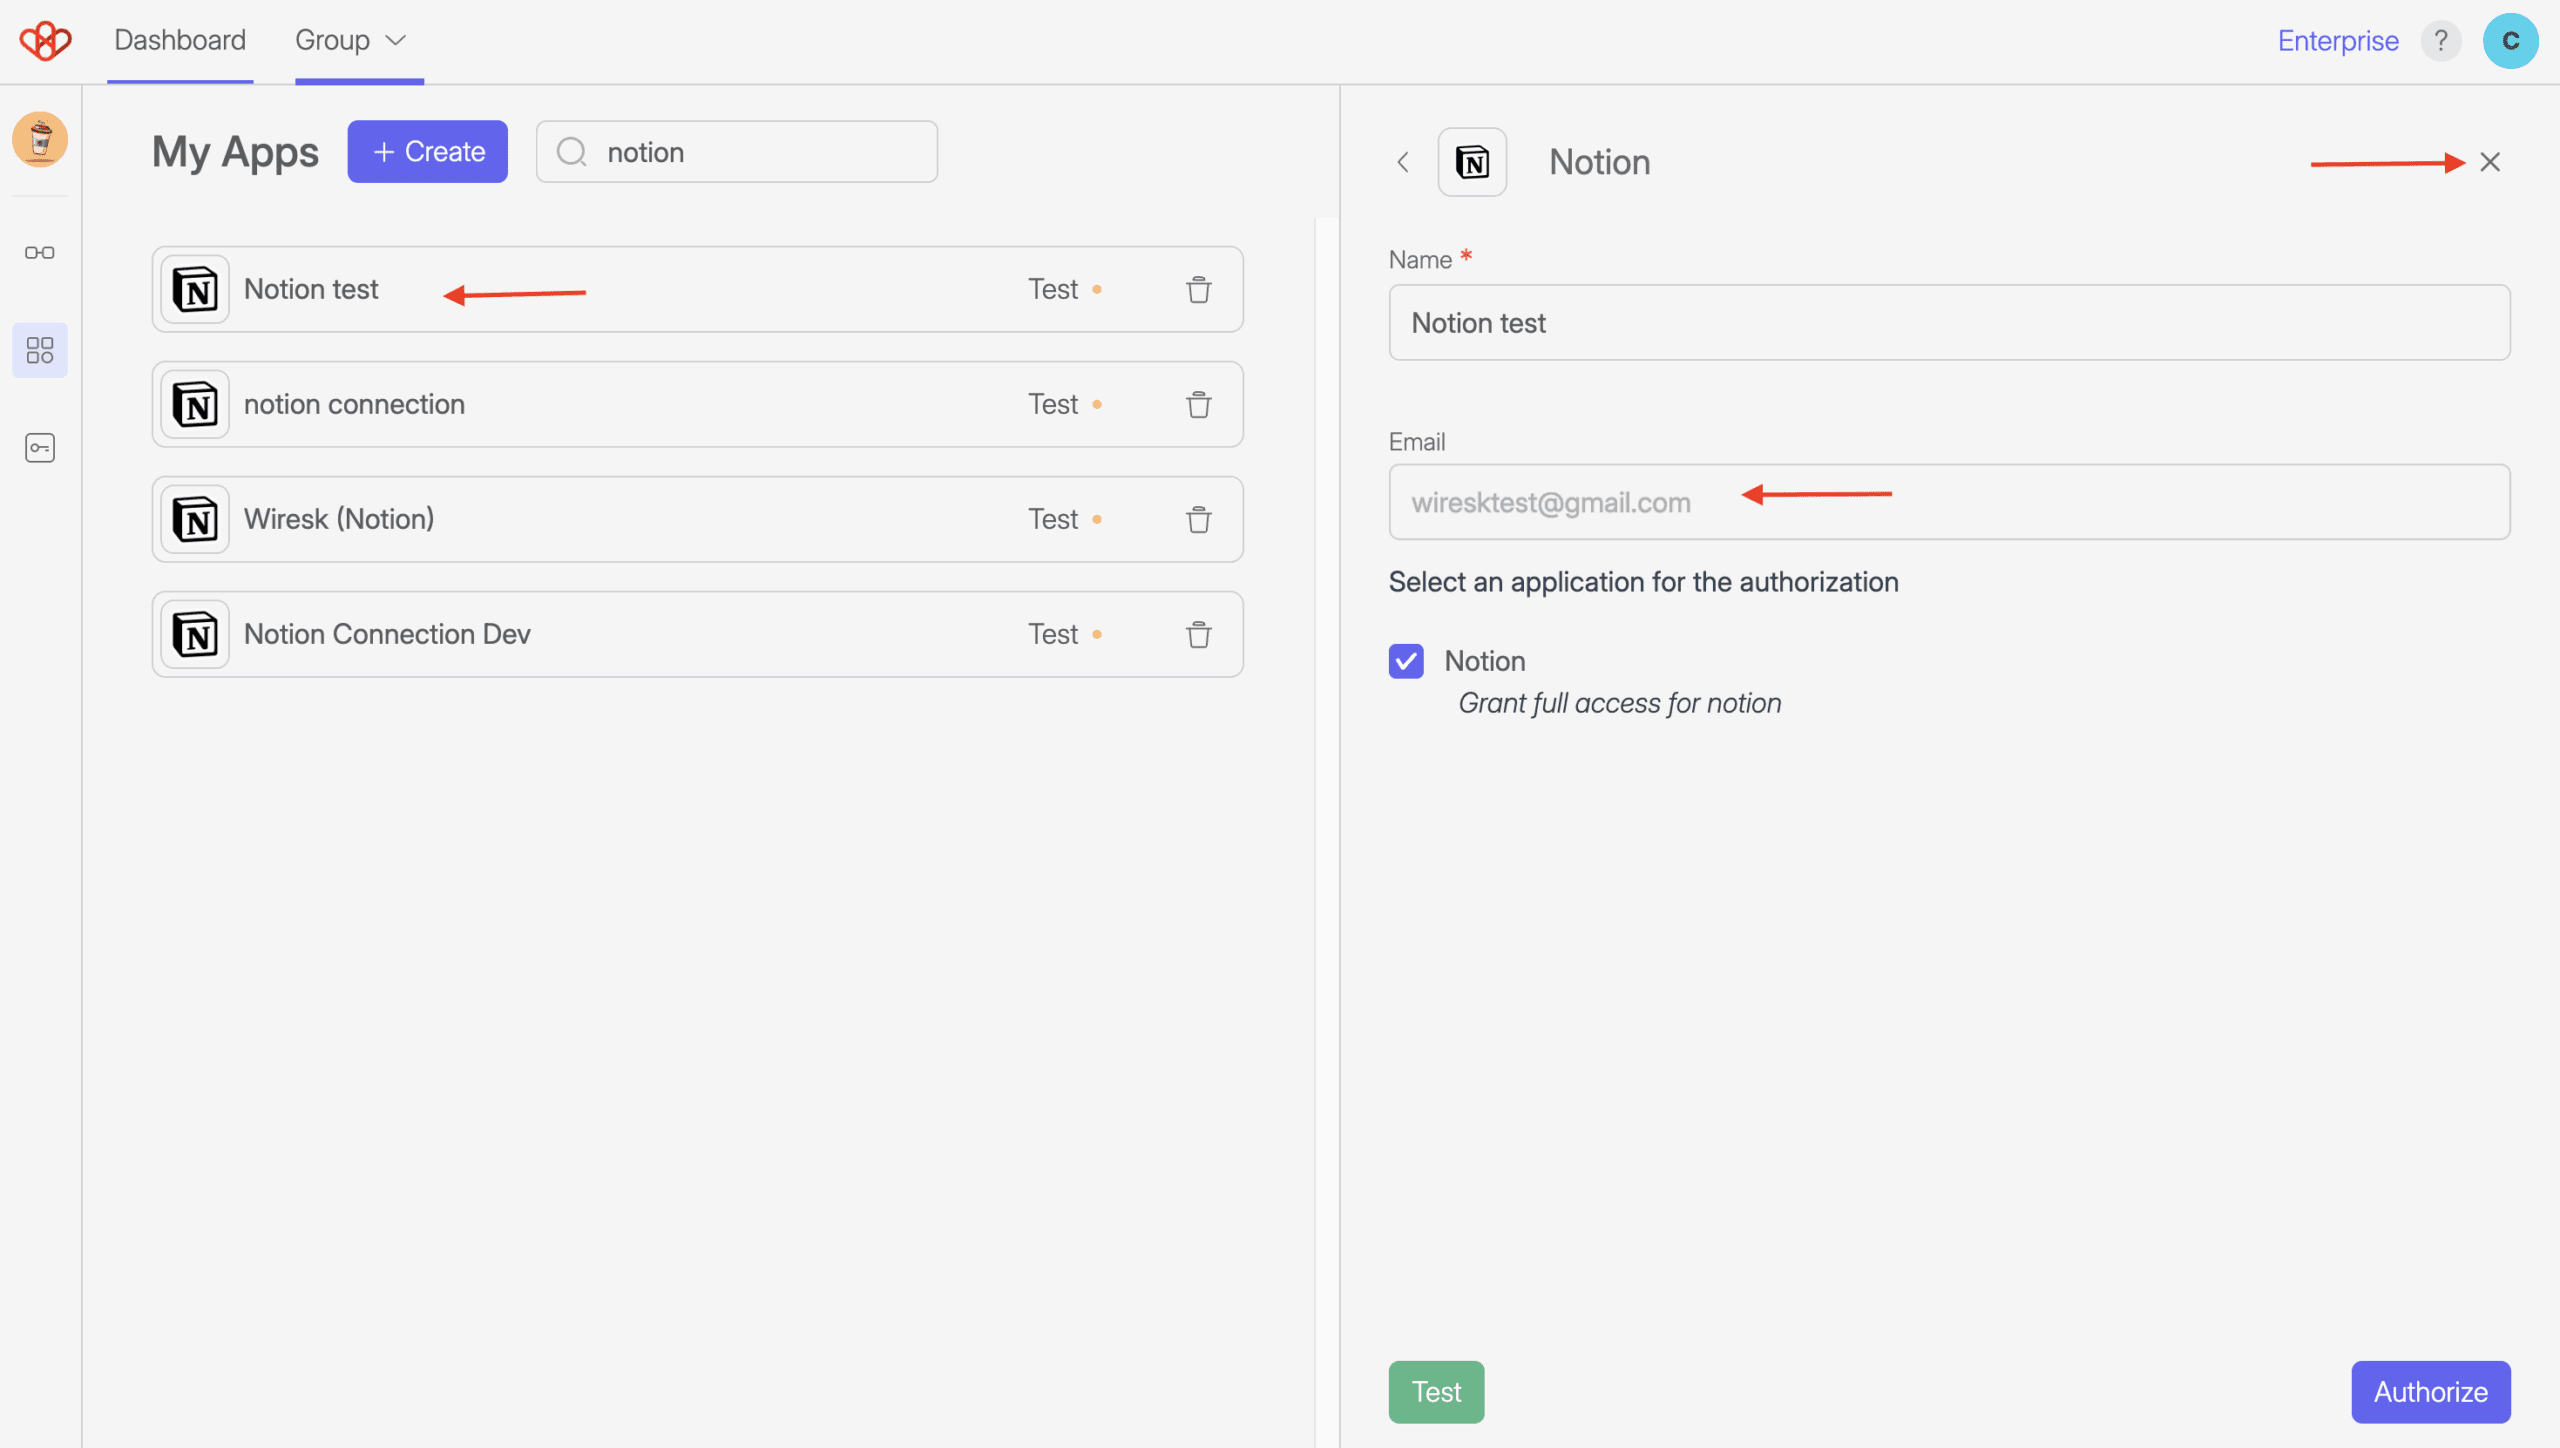This screenshot has height=1448, width=2560.
Task: Open the user profile avatar C
Action: (x=2510, y=41)
